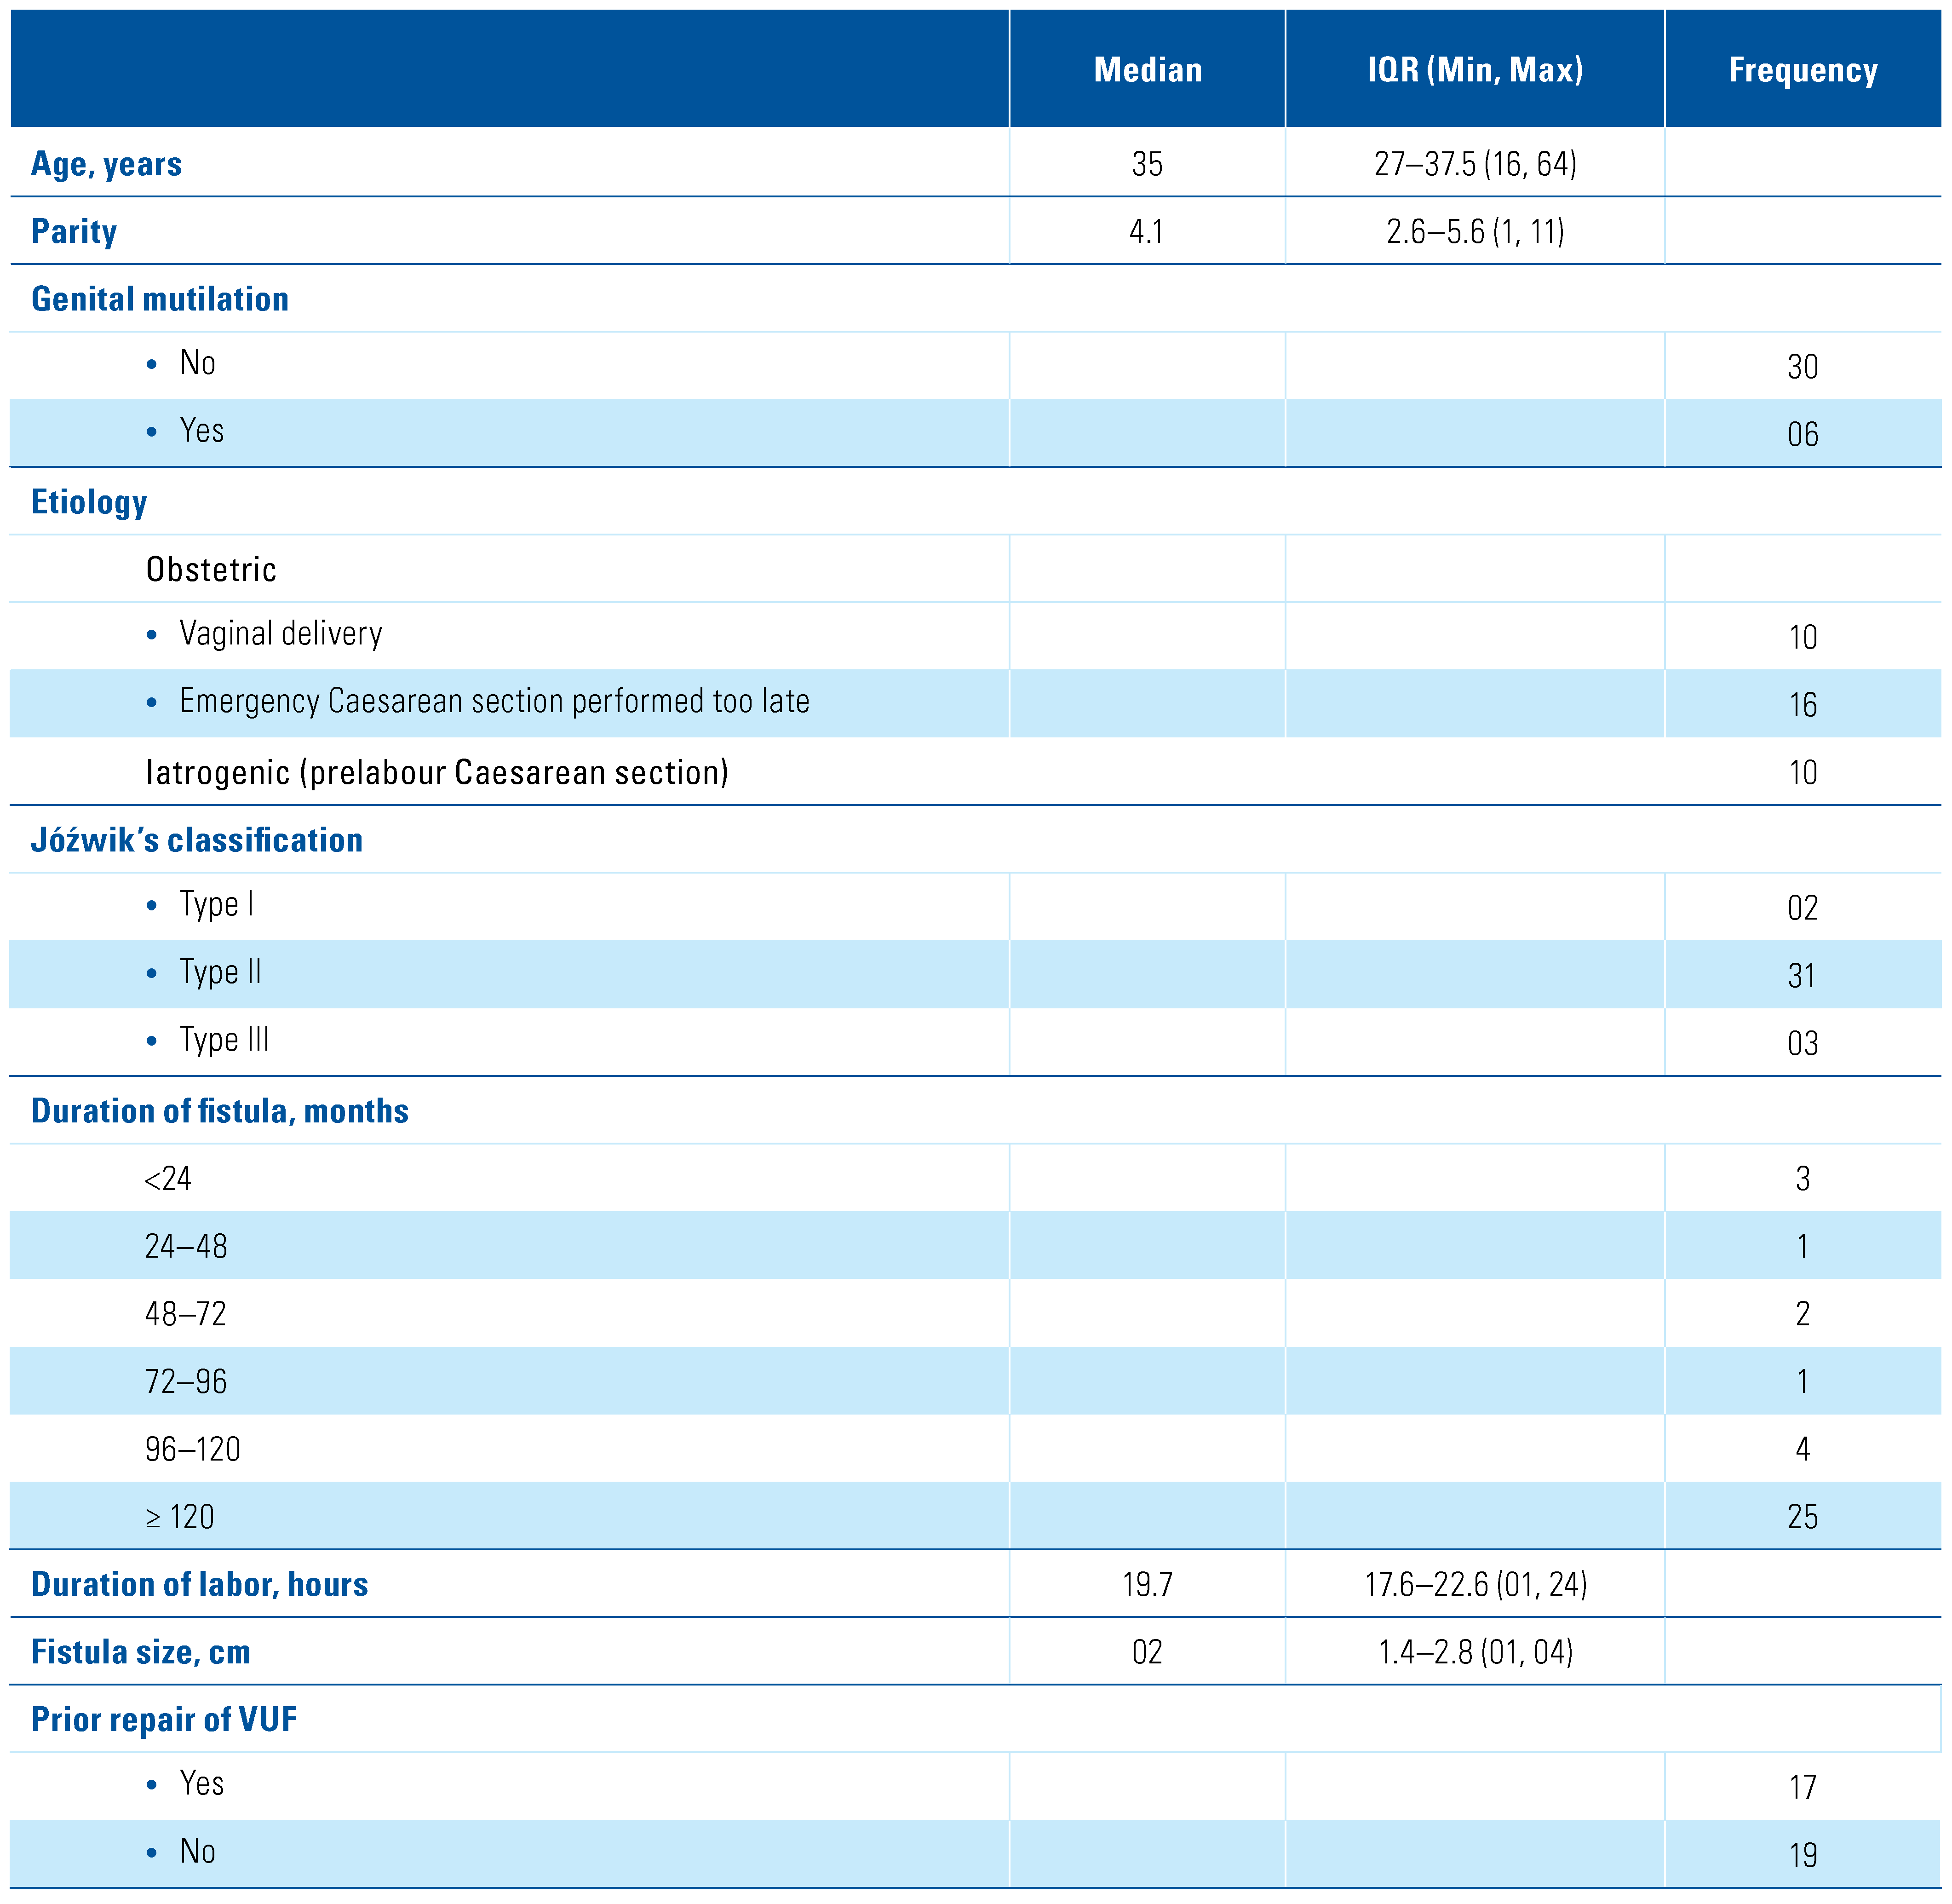
Task: Click the Vaginal delivery row label
Action: click(x=280, y=634)
